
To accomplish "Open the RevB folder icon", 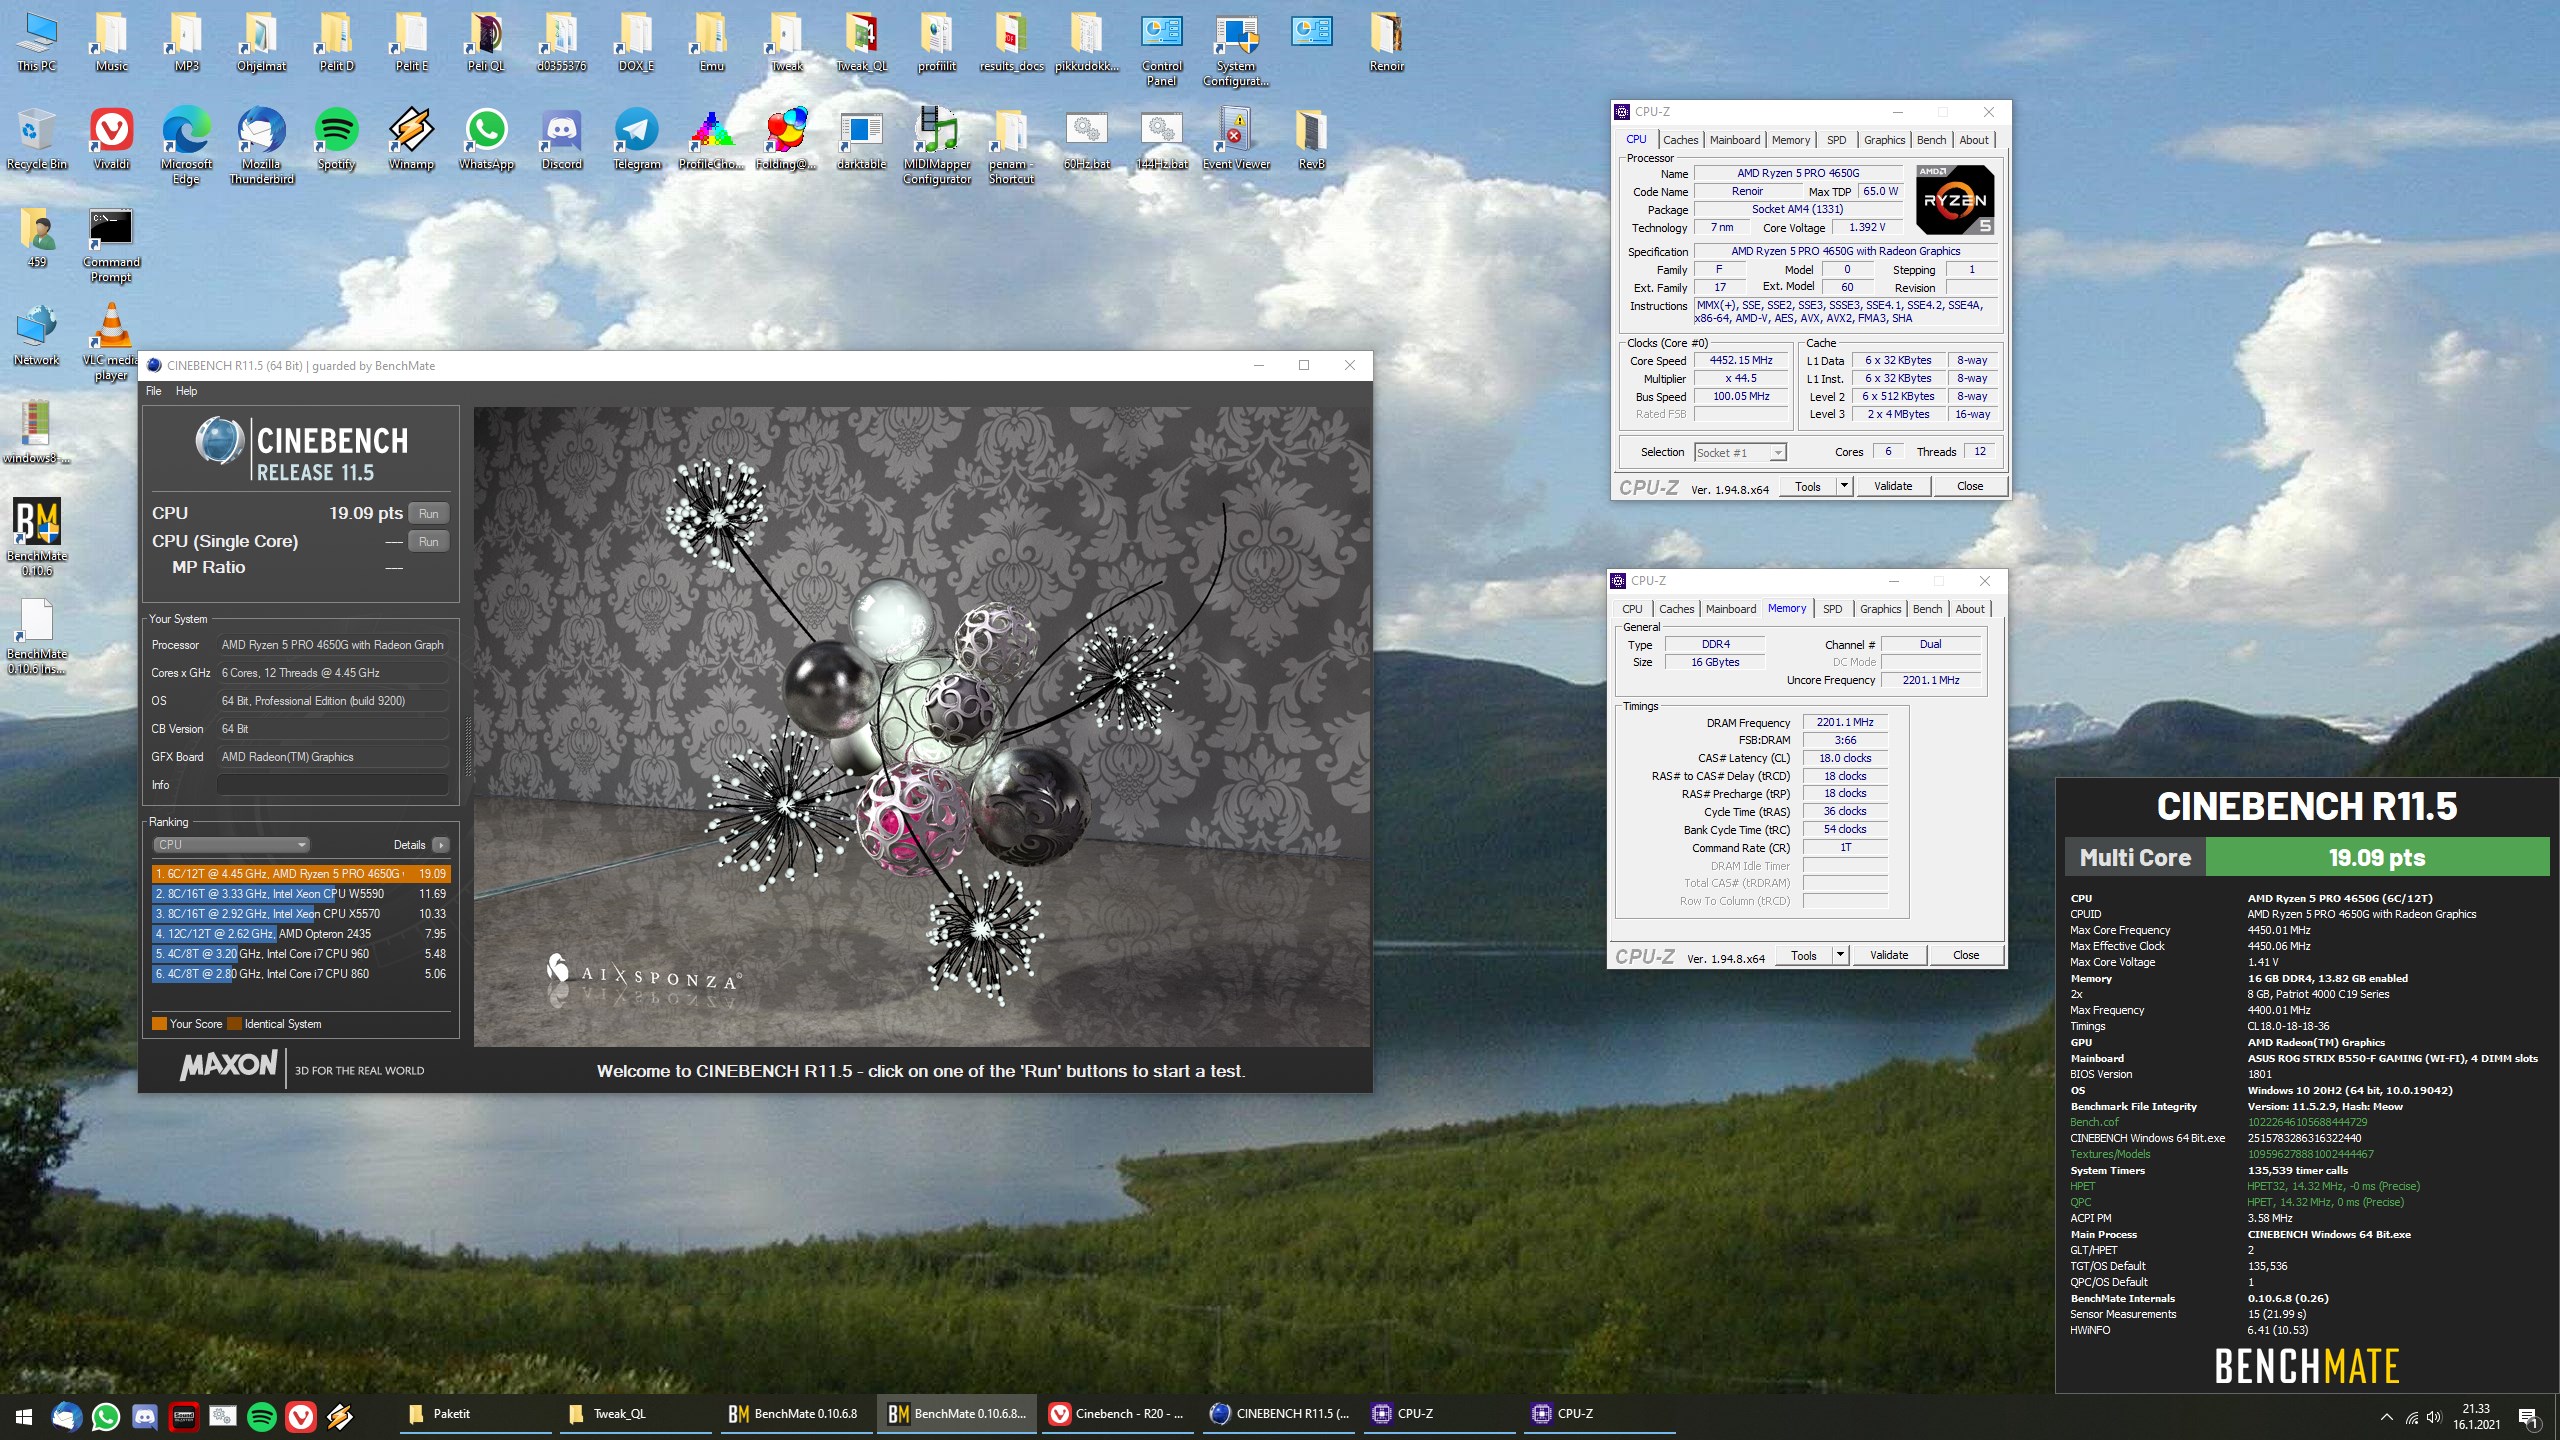I will pyautogui.click(x=1311, y=139).
